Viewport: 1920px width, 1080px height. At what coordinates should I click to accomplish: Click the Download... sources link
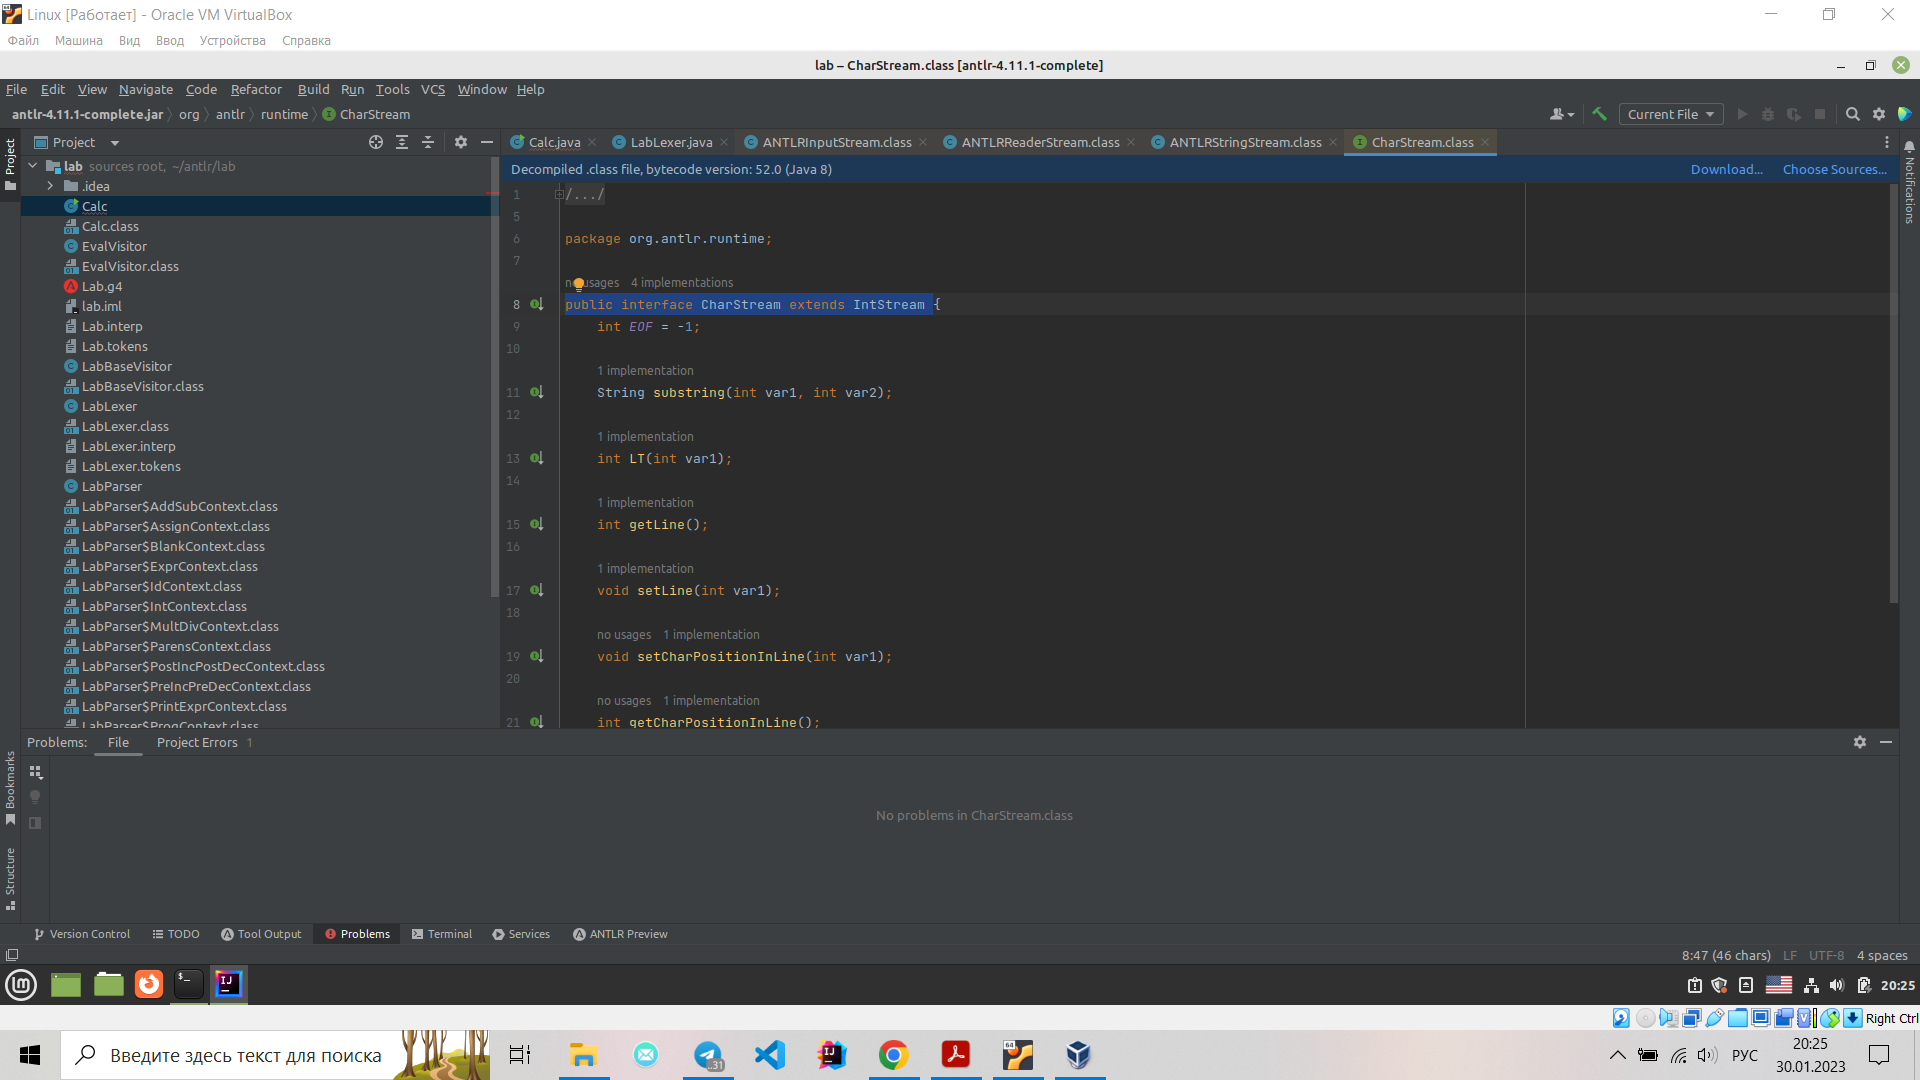[1727, 169]
